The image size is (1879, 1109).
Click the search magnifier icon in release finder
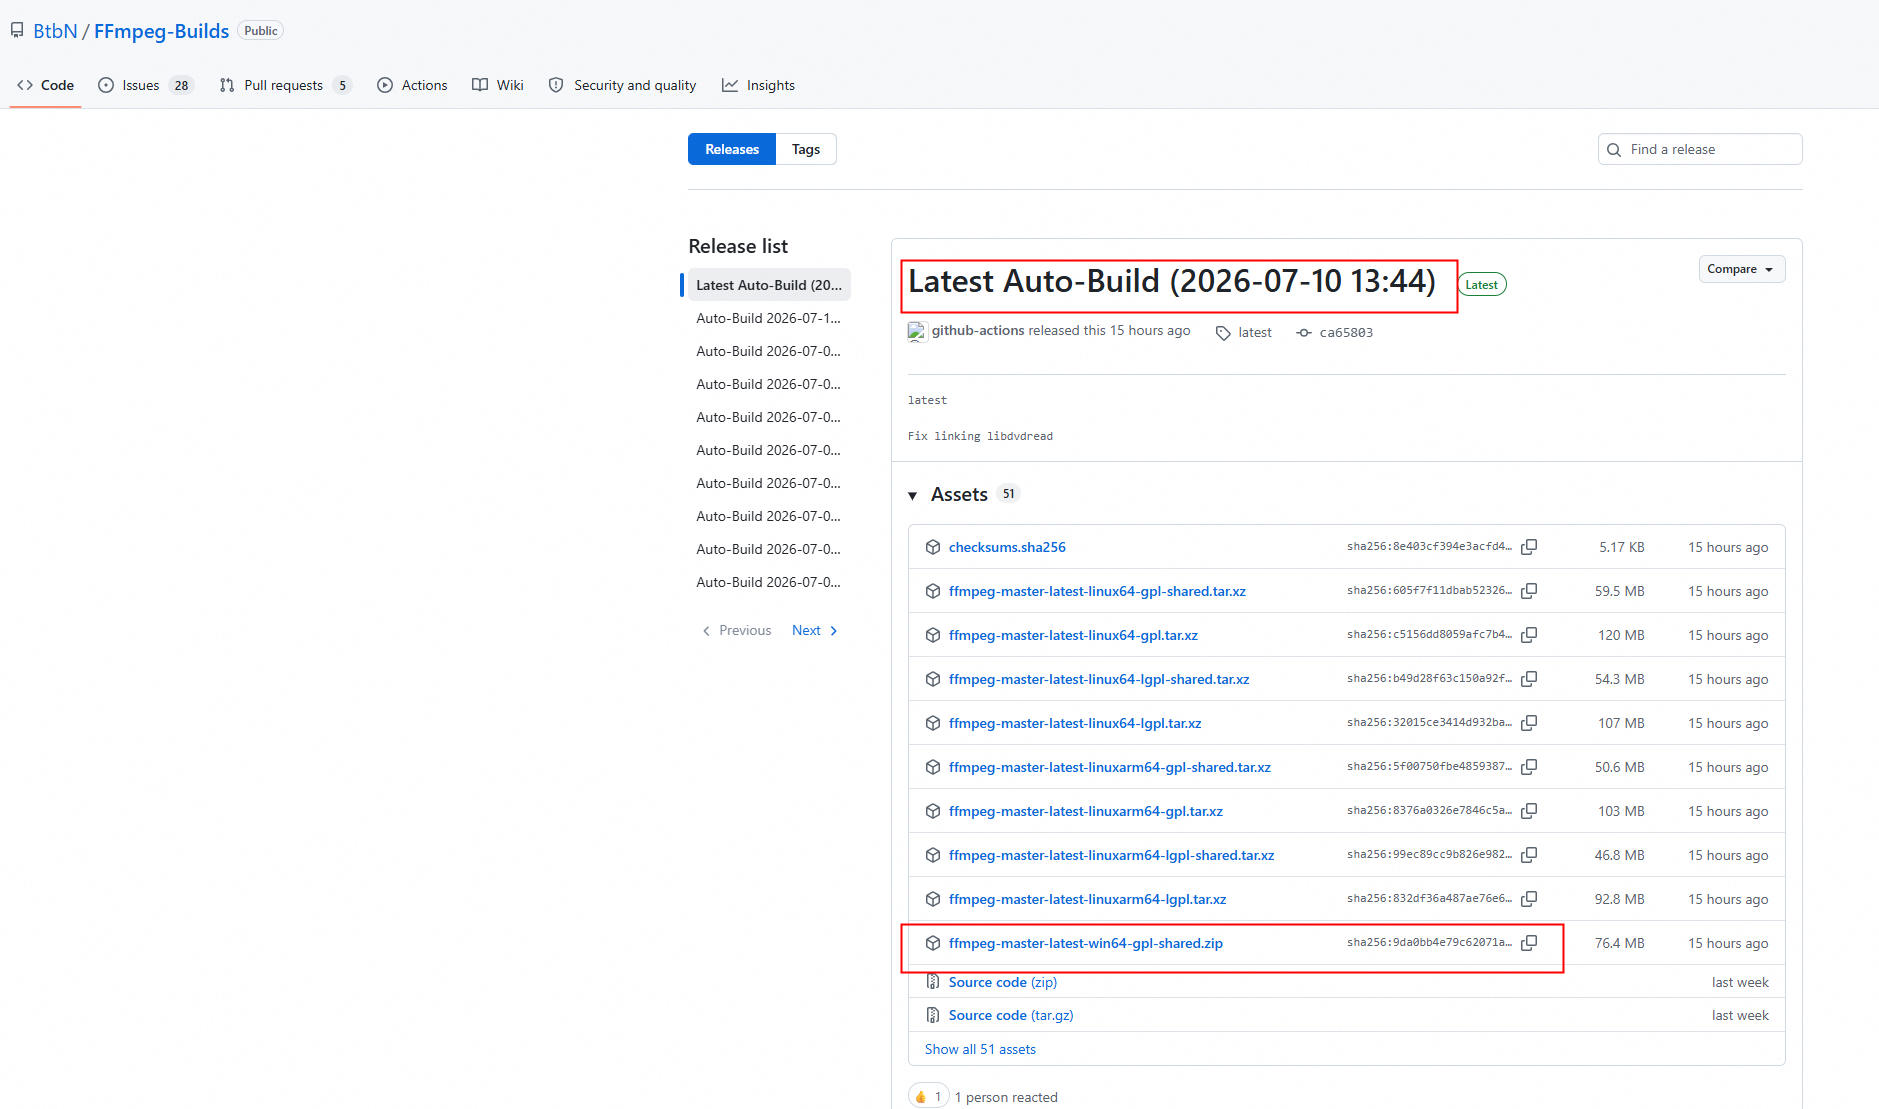1614,150
